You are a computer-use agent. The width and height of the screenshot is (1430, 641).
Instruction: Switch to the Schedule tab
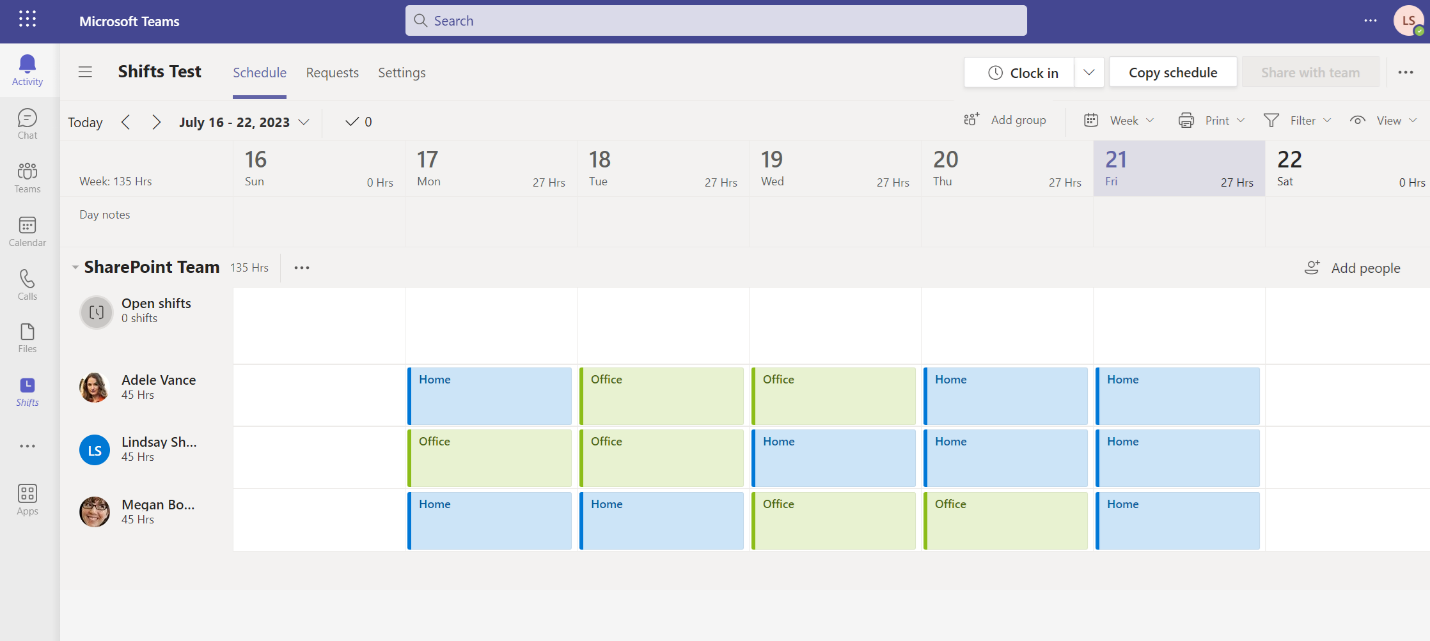click(x=260, y=73)
